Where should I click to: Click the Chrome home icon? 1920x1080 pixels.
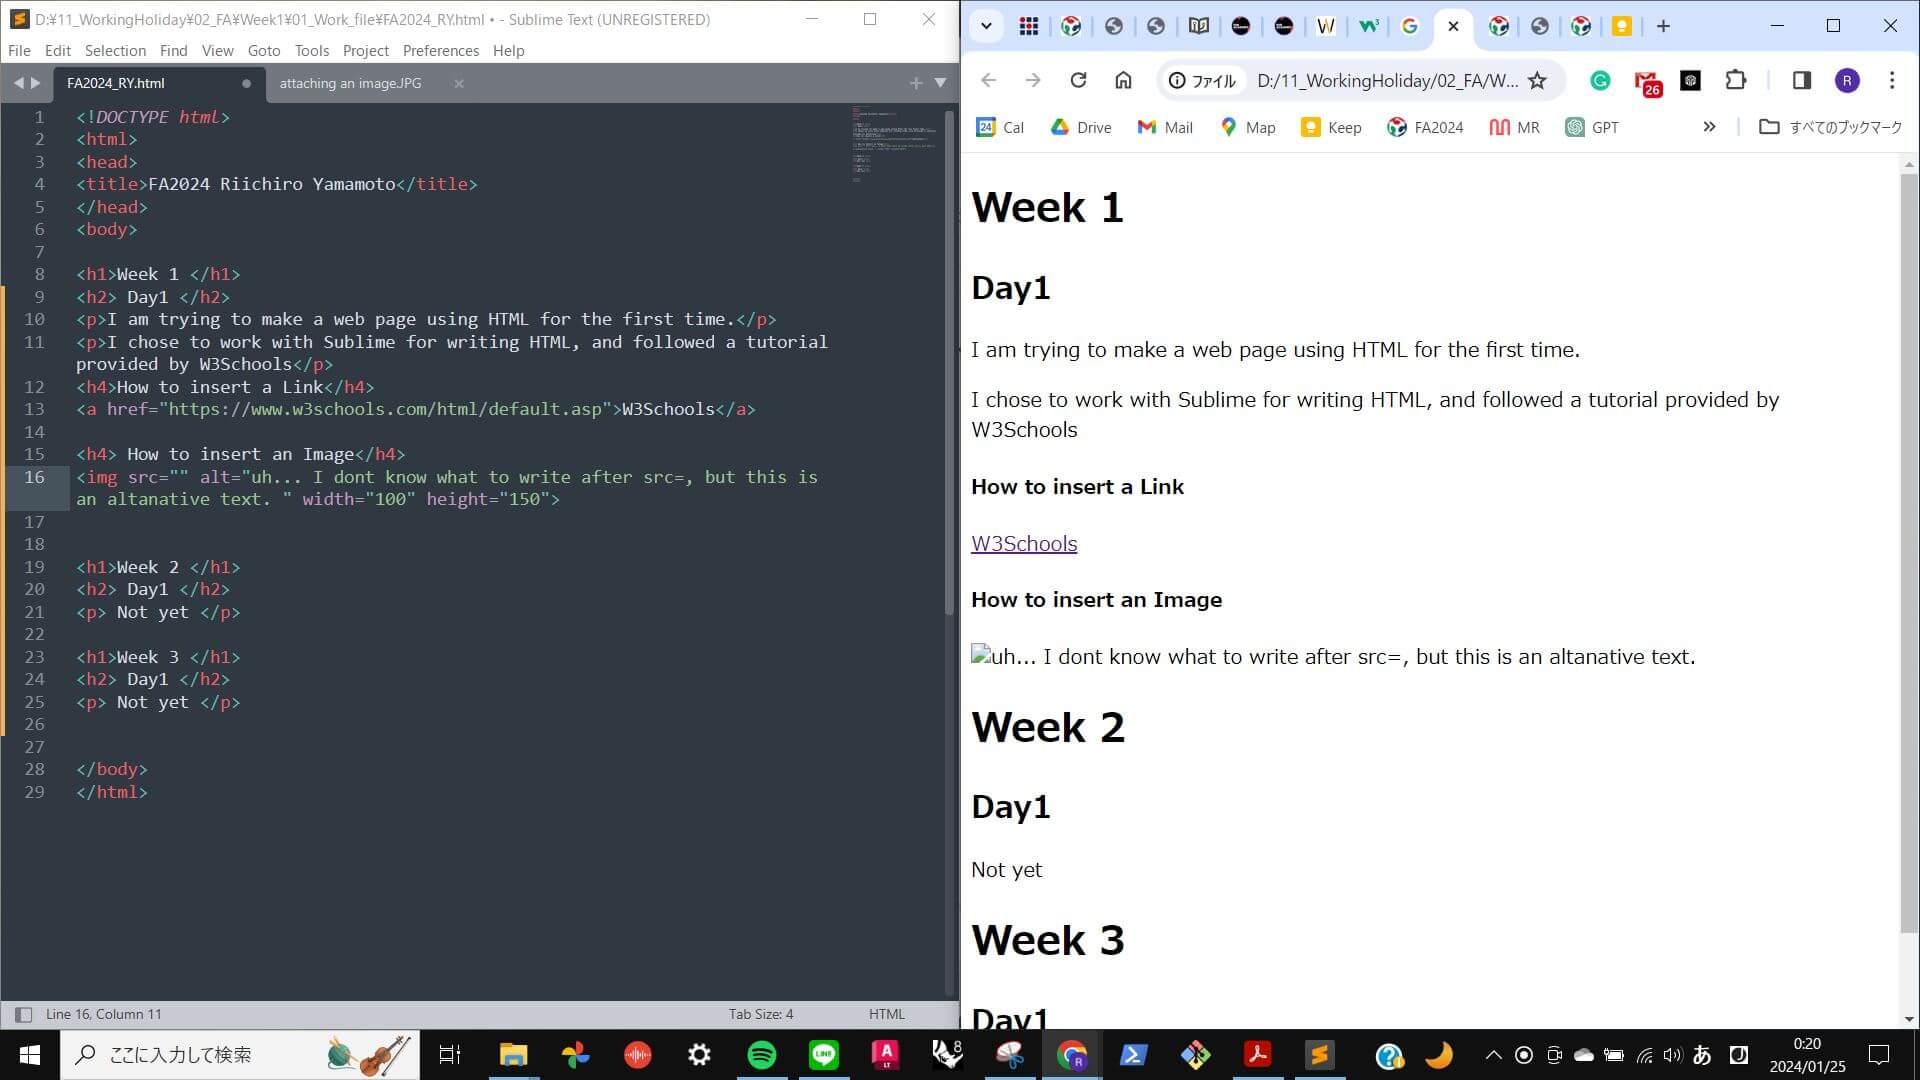click(1123, 80)
